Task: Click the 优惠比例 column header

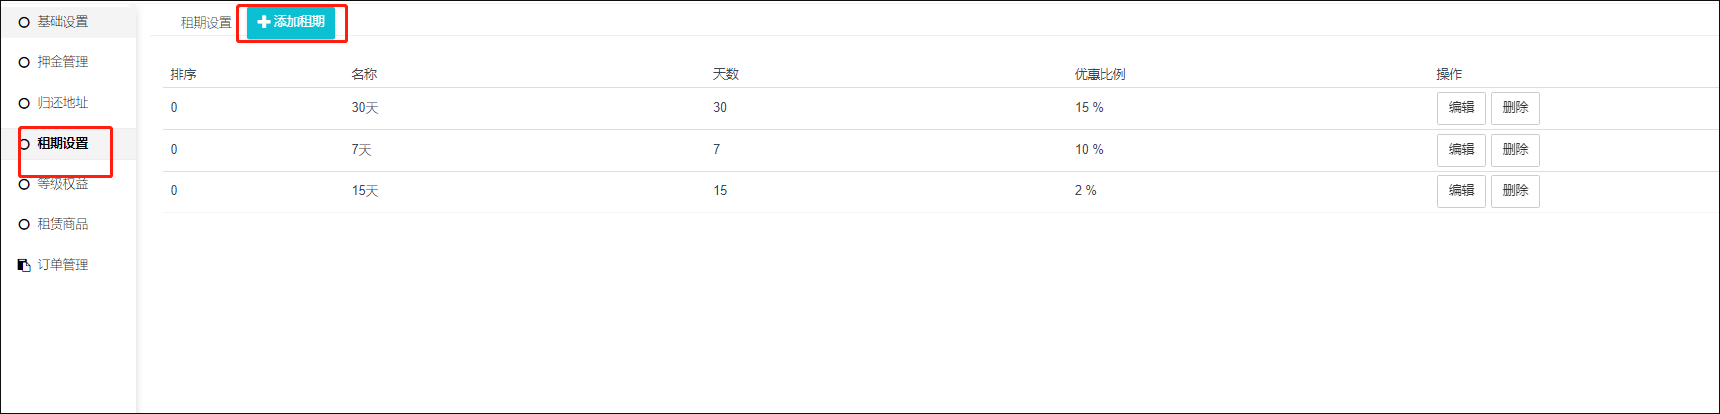Action: pos(1100,75)
